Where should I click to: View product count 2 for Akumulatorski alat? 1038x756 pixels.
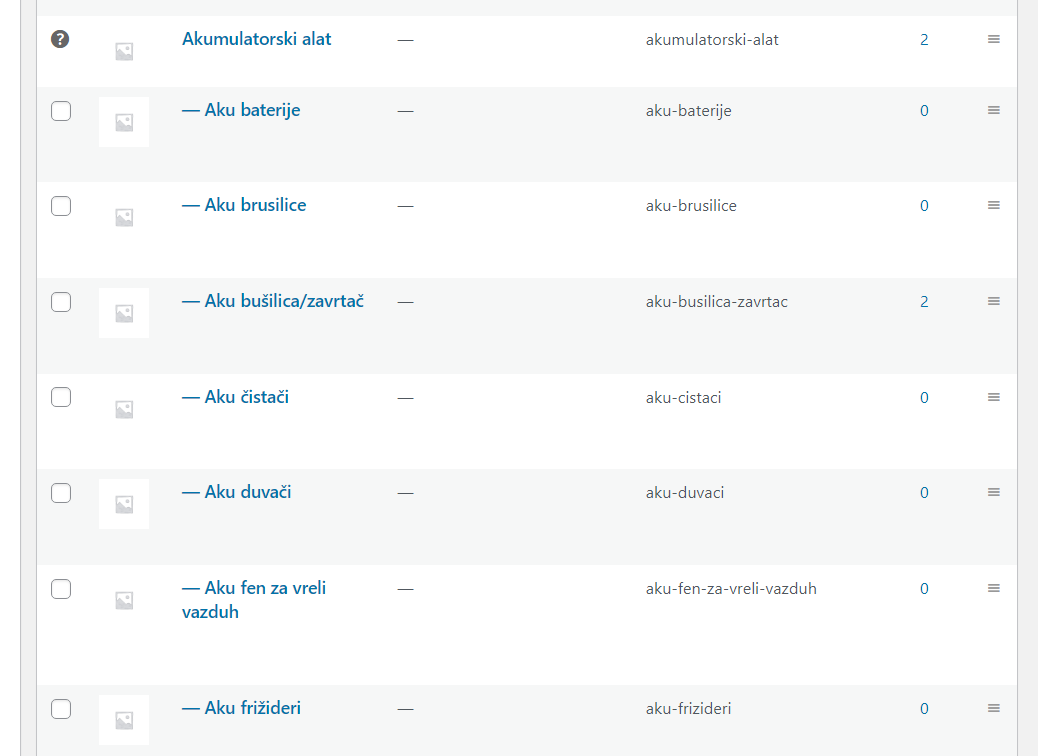tap(924, 40)
